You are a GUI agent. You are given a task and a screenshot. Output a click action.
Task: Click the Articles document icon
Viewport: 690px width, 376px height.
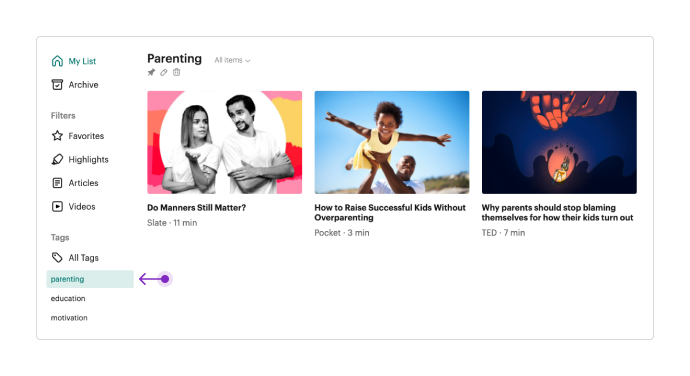click(57, 183)
